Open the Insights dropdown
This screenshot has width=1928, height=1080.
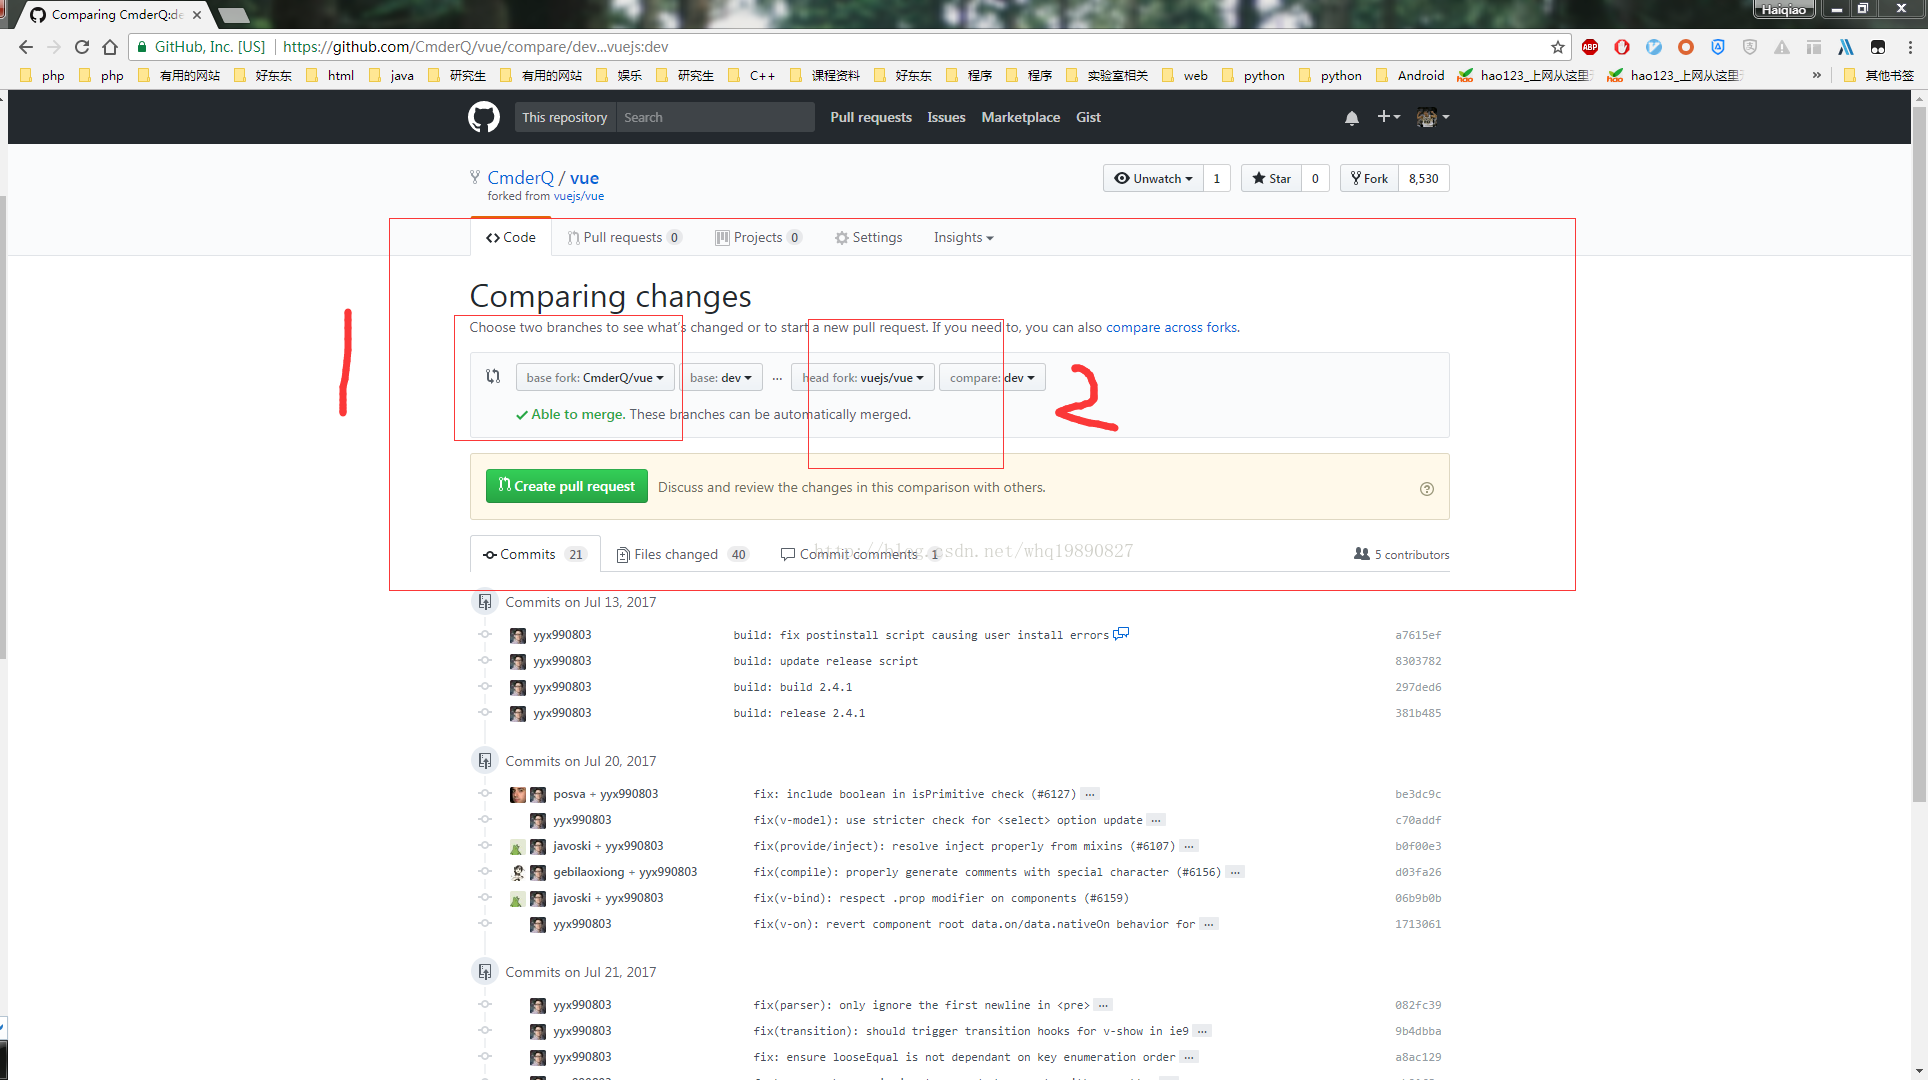click(963, 237)
